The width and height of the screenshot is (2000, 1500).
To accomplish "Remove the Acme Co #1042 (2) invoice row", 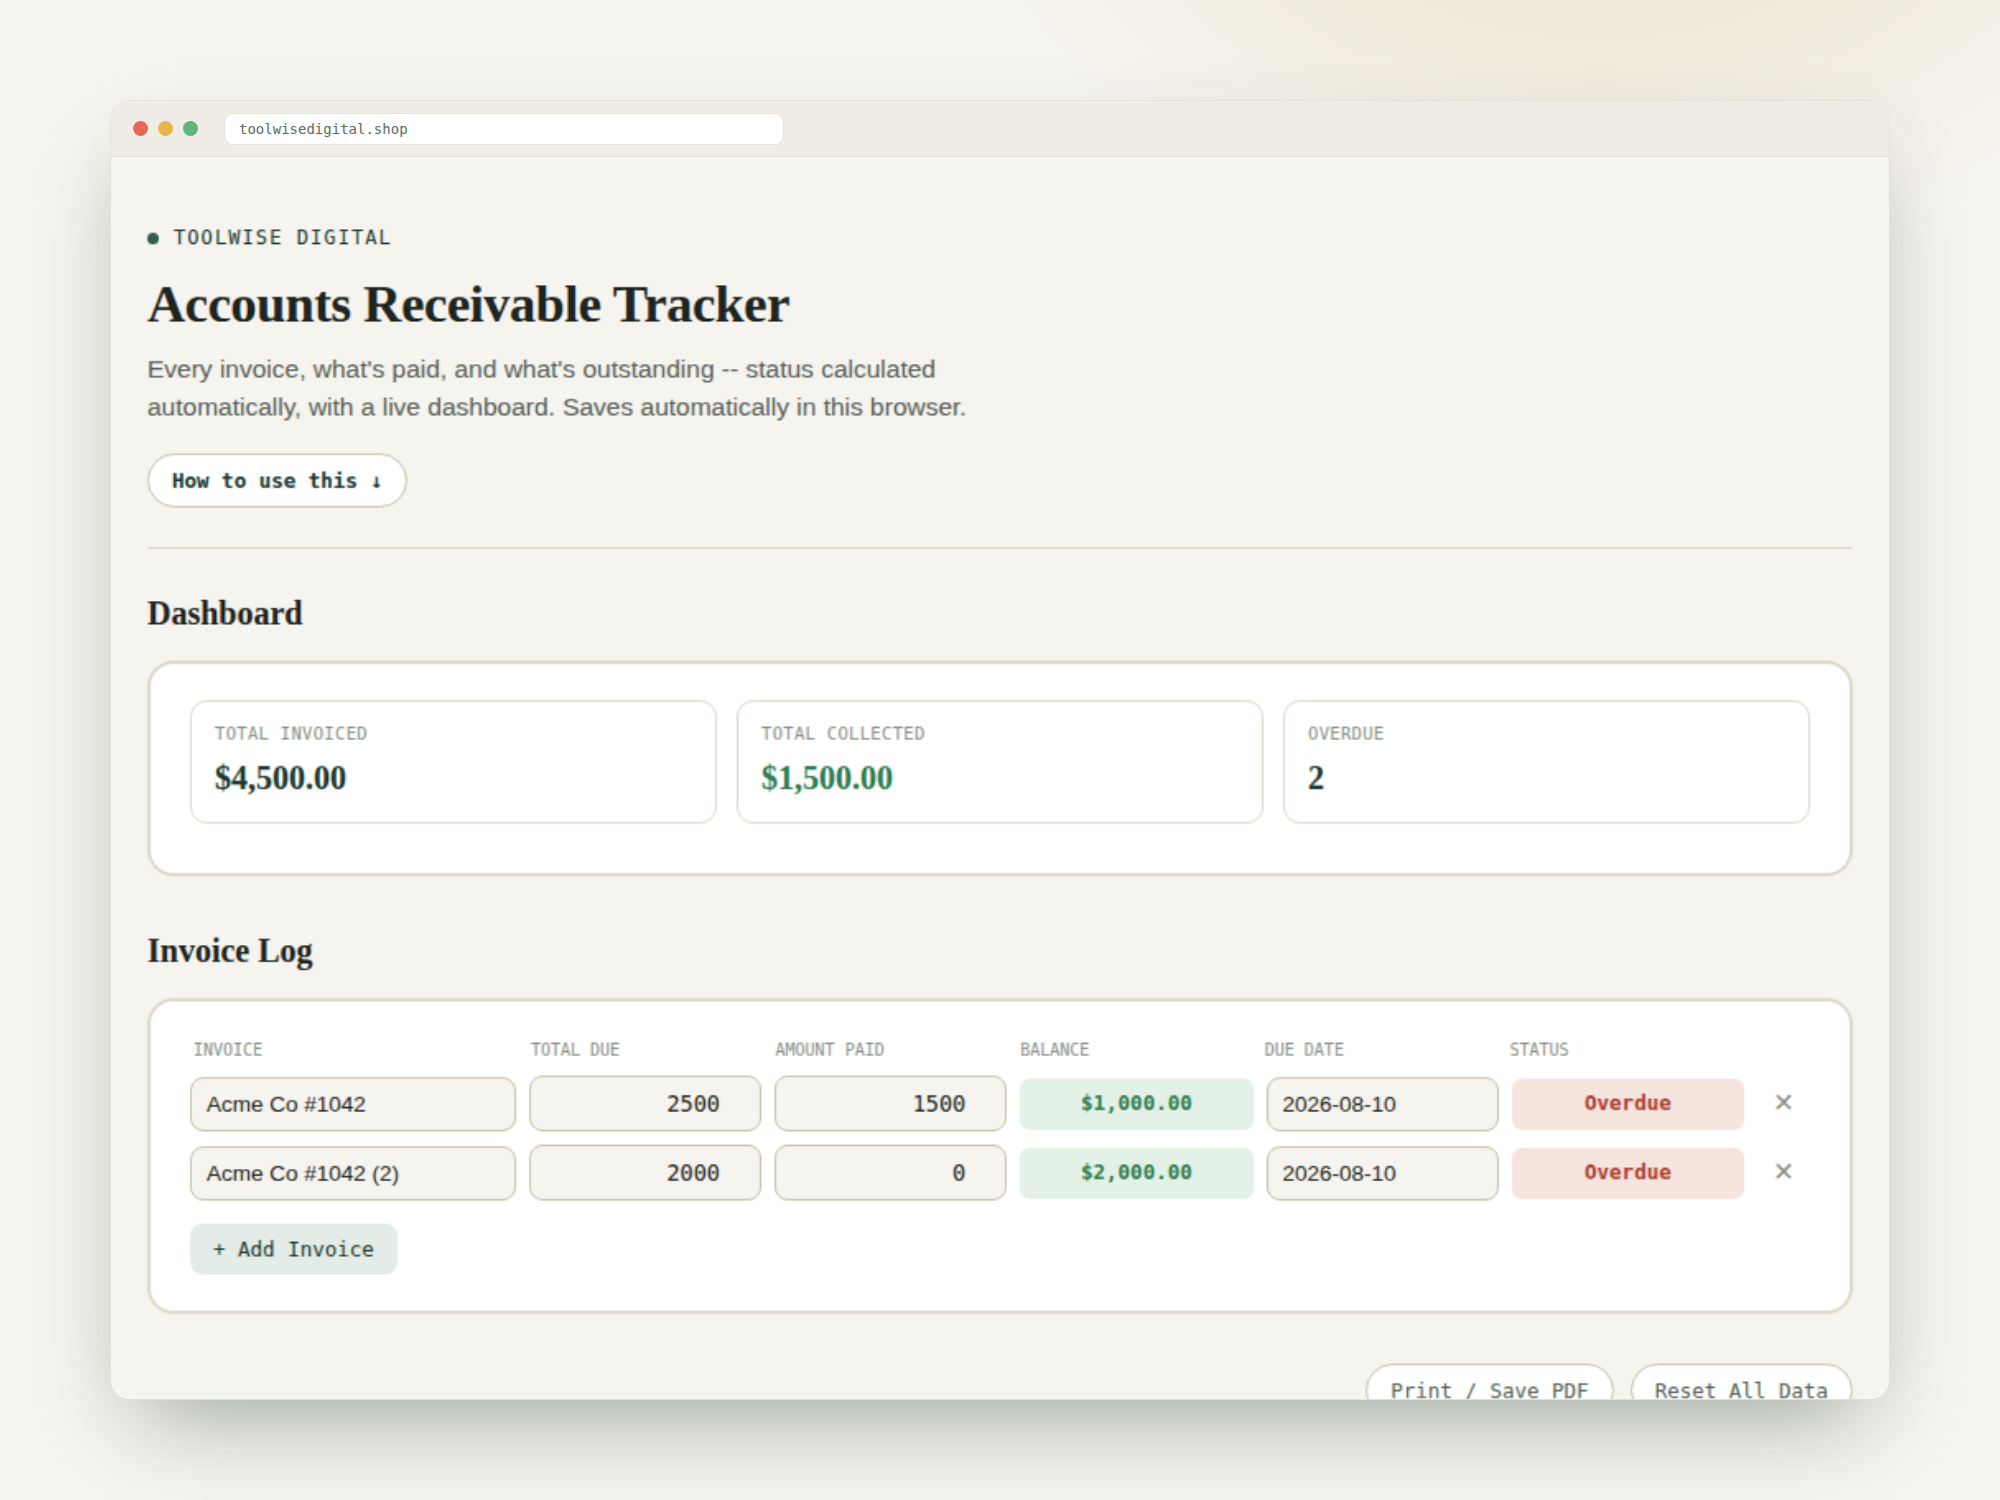I will [x=1783, y=1171].
